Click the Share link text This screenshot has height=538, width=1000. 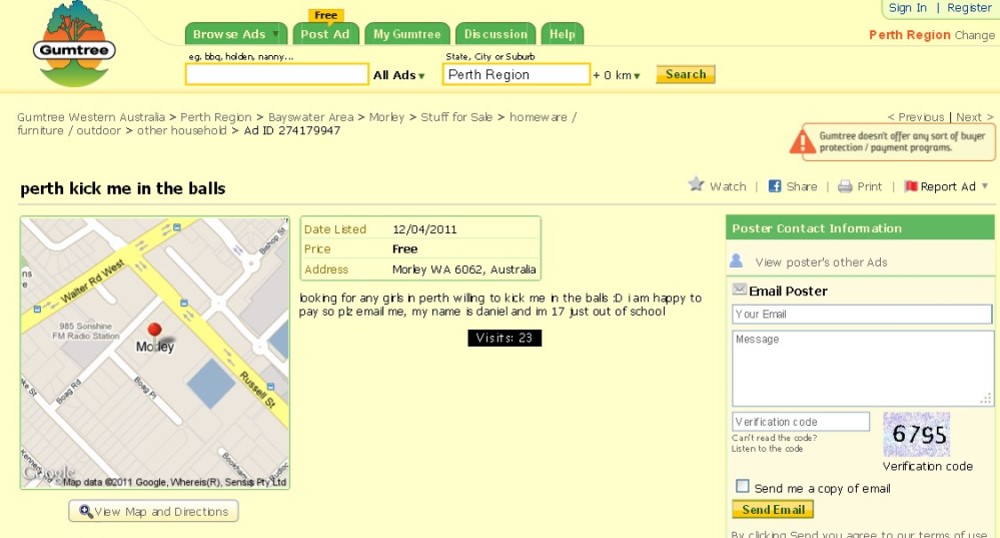[802, 187]
